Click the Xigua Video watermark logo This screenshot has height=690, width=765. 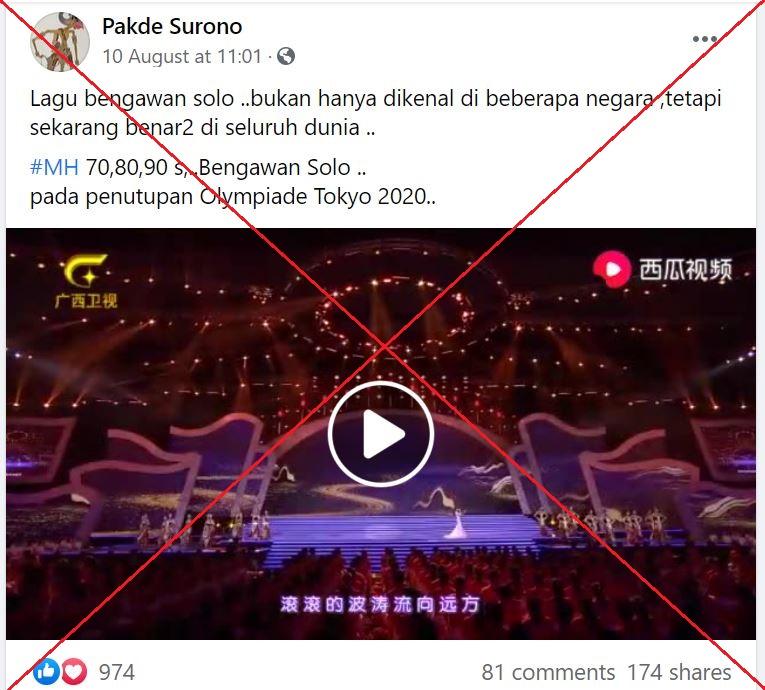[663, 269]
